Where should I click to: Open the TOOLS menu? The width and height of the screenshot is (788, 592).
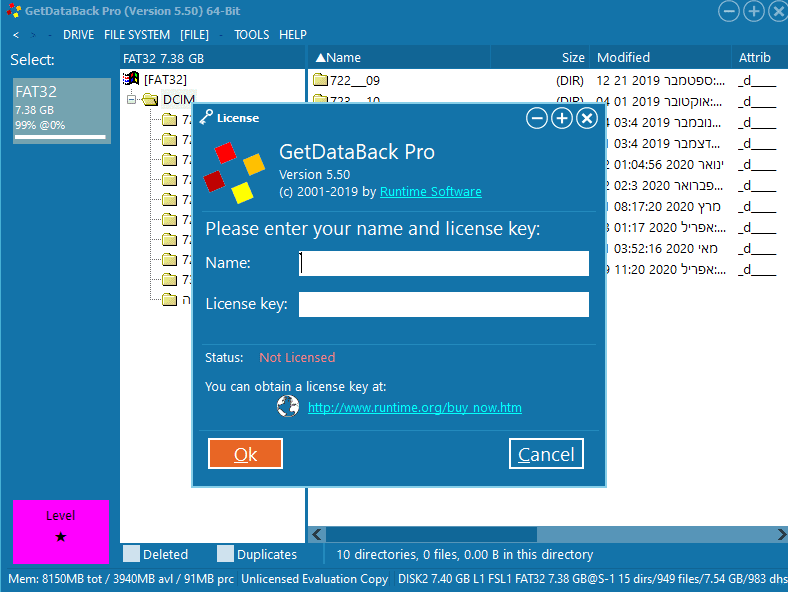tap(251, 35)
